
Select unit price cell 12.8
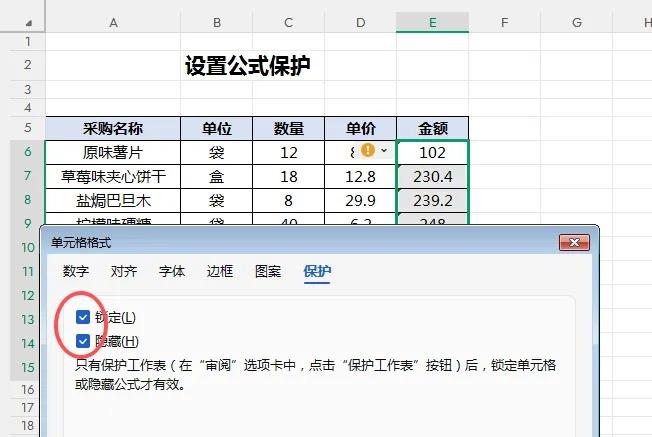click(x=361, y=177)
